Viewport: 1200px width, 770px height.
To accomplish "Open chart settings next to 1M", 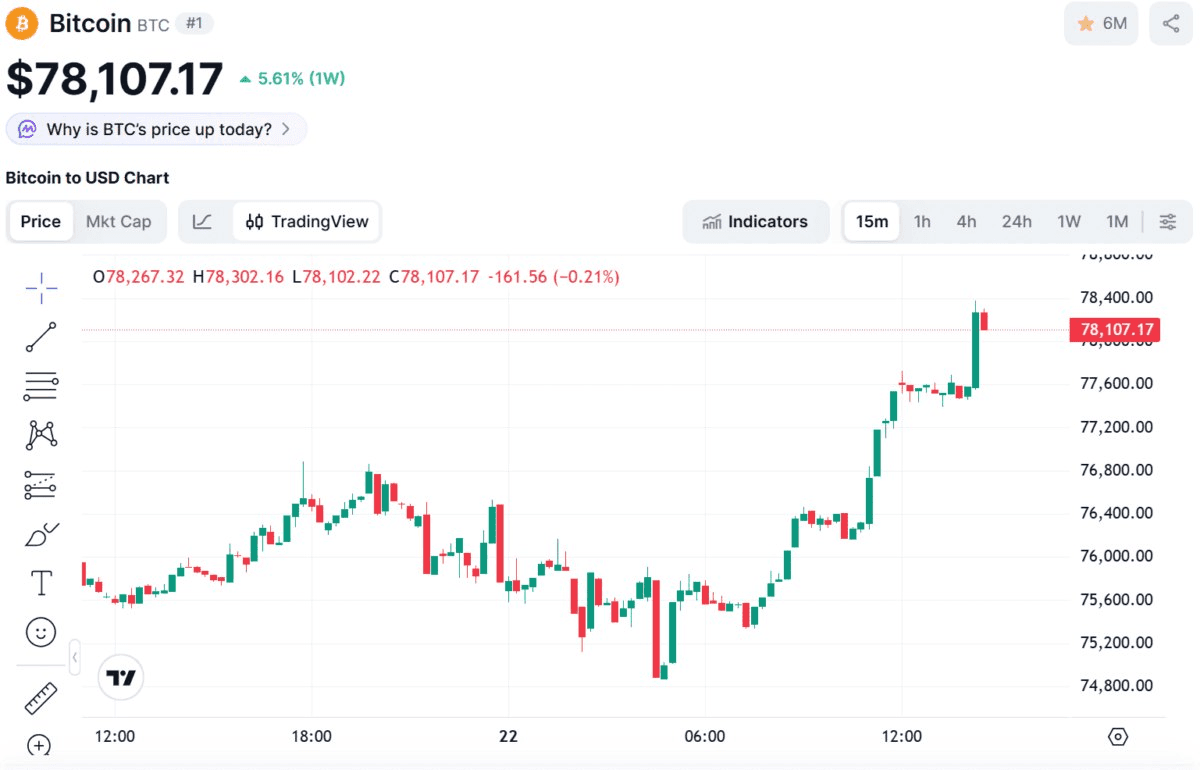I will point(1167,221).
